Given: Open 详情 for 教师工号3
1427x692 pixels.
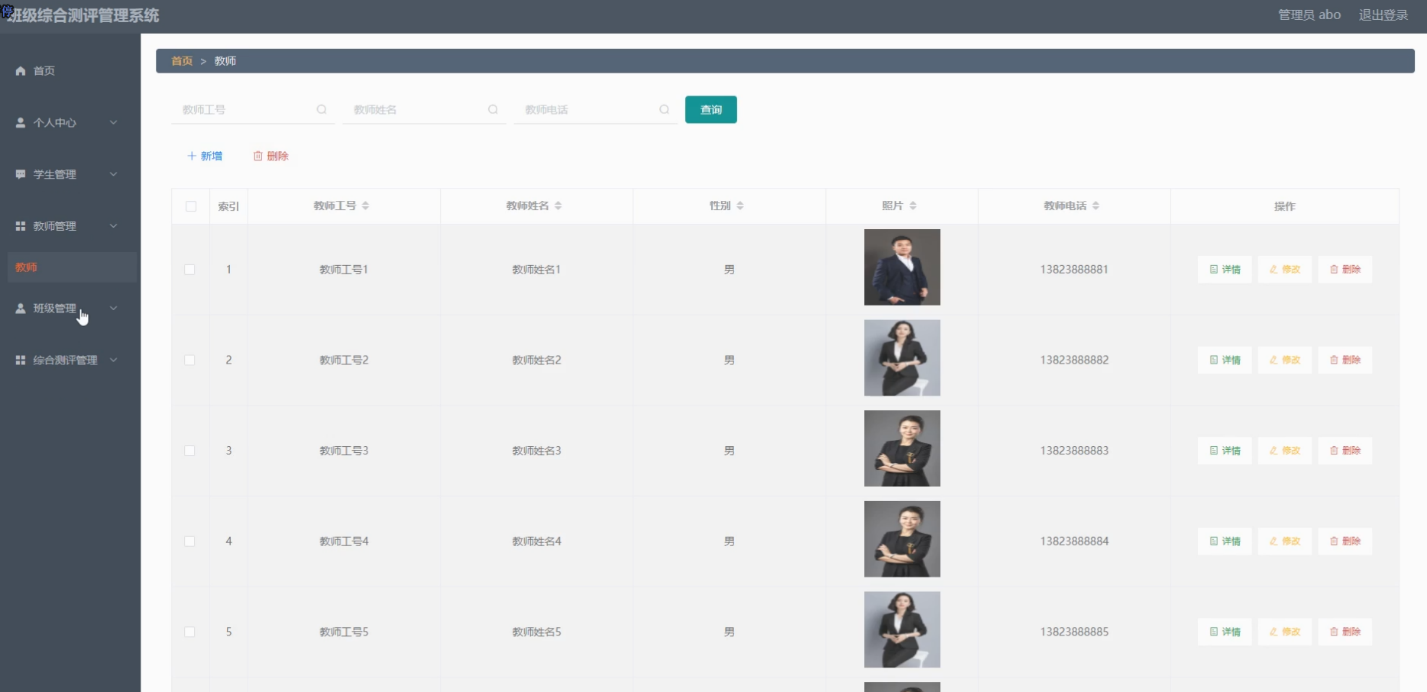Looking at the screenshot, I should pyautogui.click(x=1225, y=451).
